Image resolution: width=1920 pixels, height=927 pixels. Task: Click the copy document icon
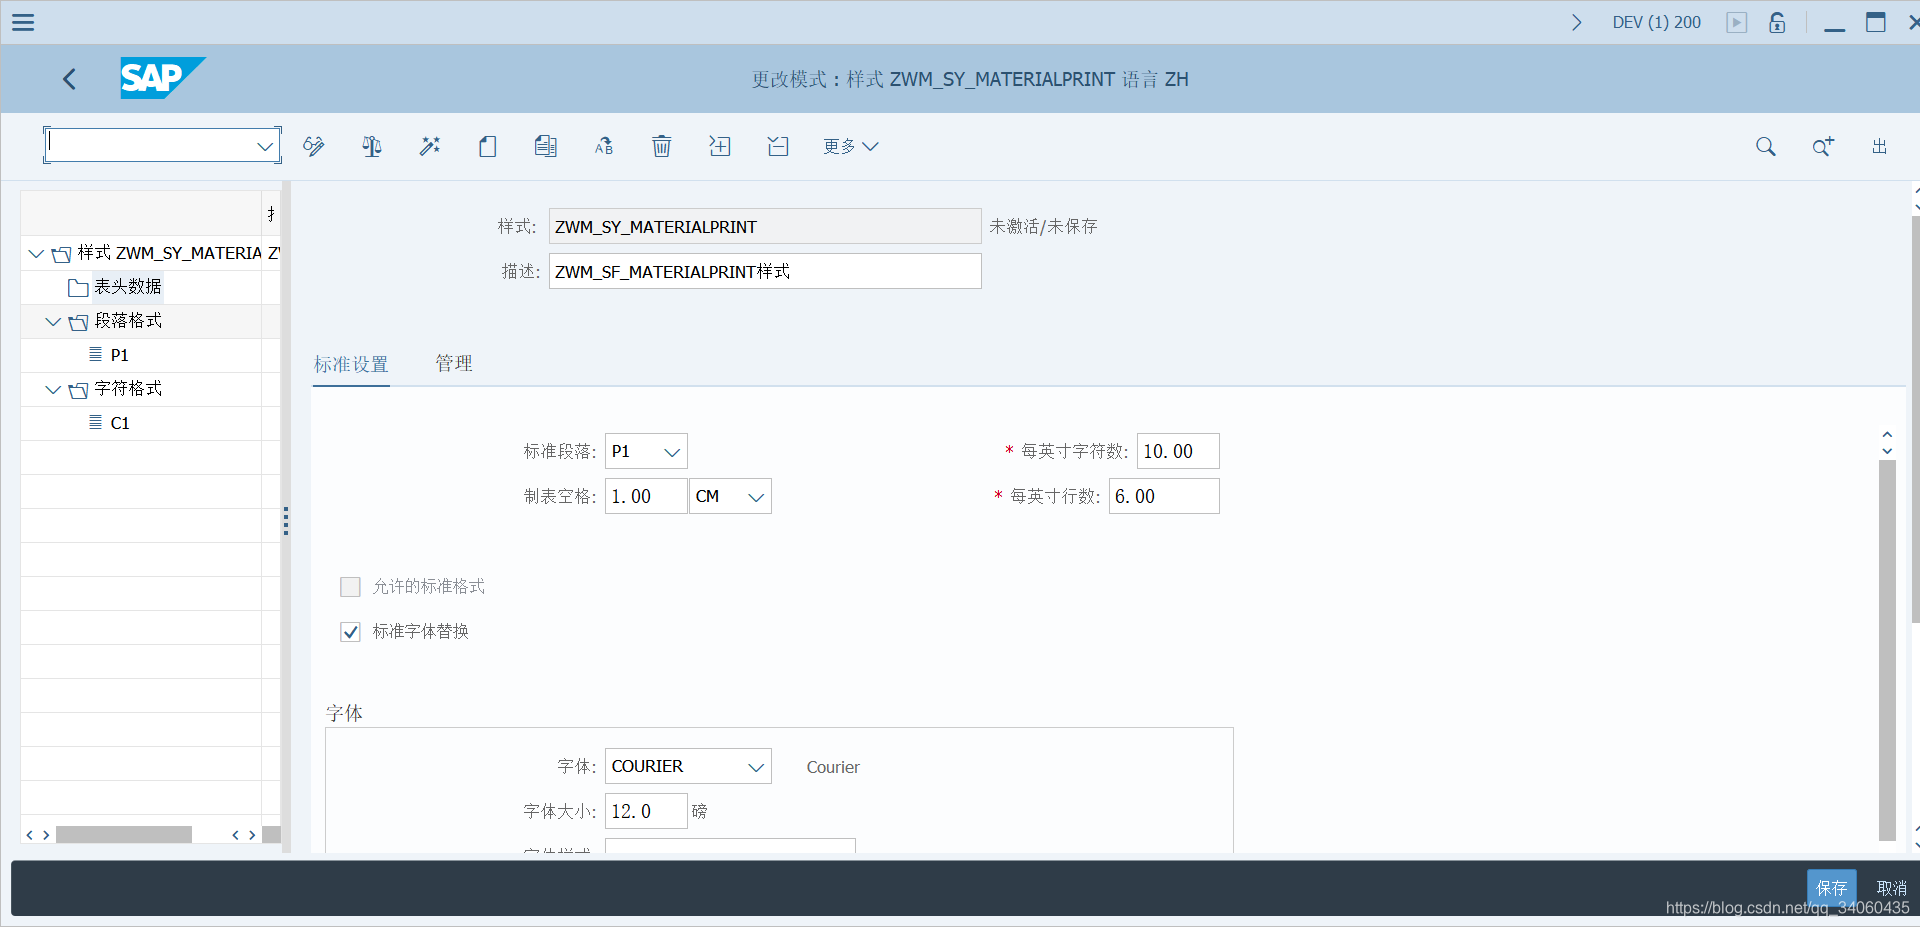coord(546,146)
